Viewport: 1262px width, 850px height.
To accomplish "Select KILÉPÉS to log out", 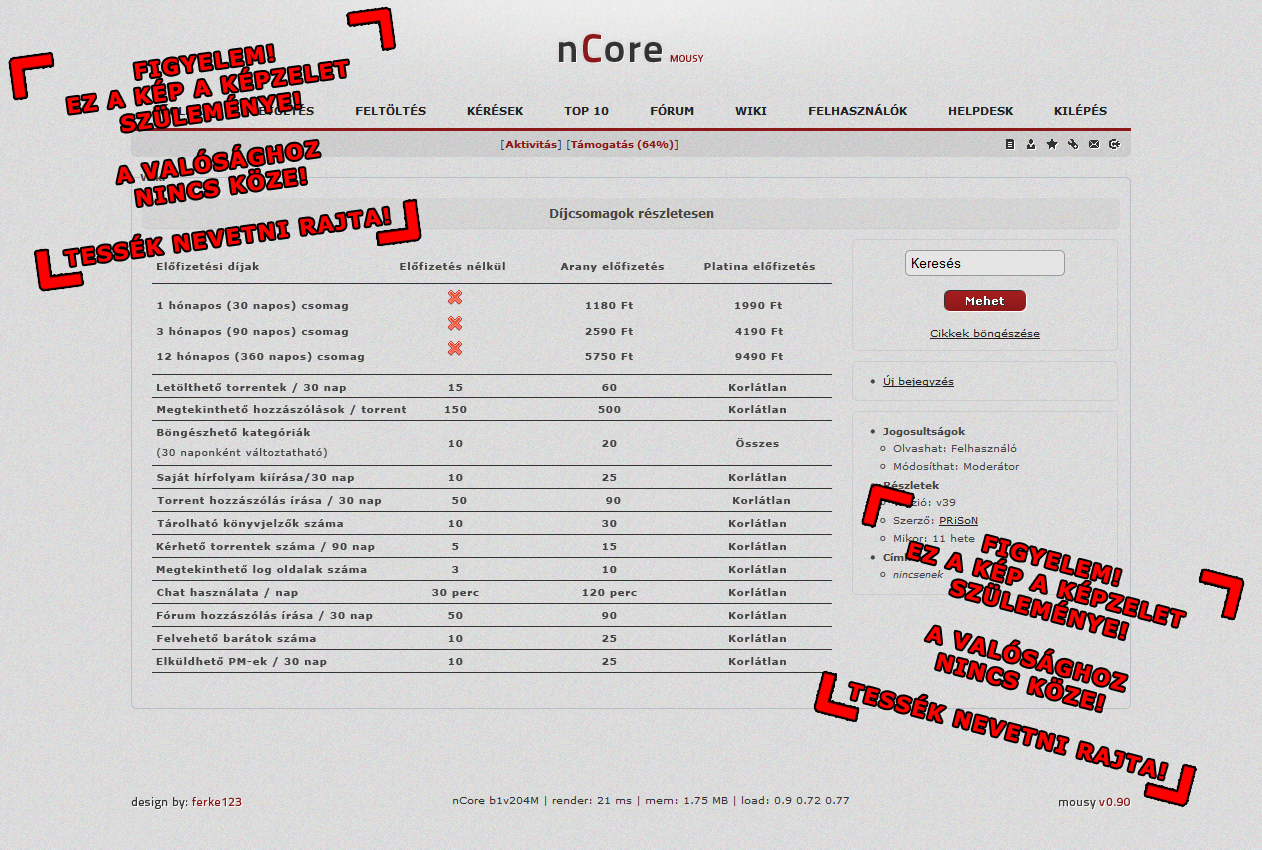I will pos(1081,111).
